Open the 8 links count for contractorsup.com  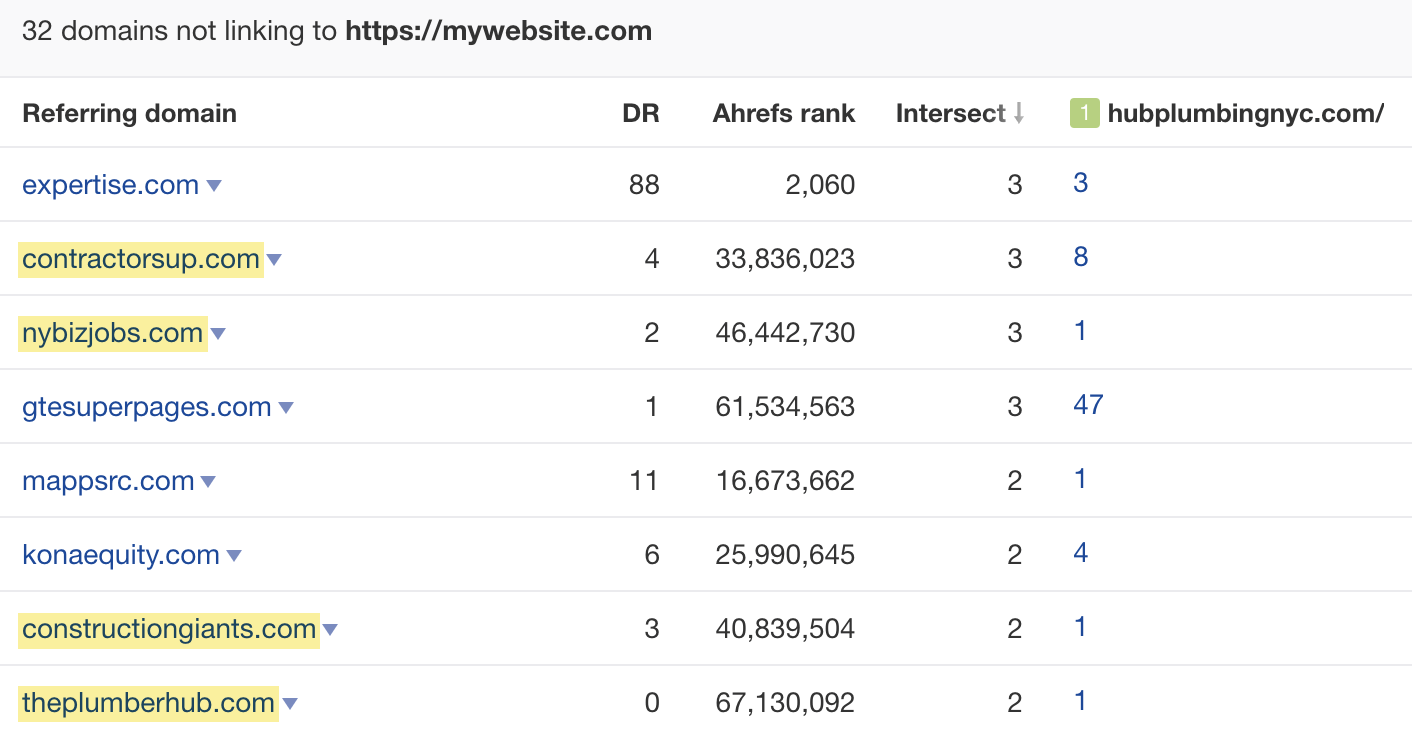pos(1081,257)
